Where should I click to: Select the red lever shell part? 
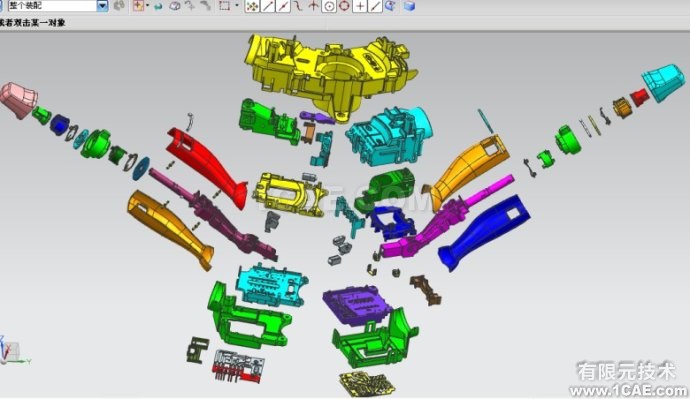[x=207, y=167]
